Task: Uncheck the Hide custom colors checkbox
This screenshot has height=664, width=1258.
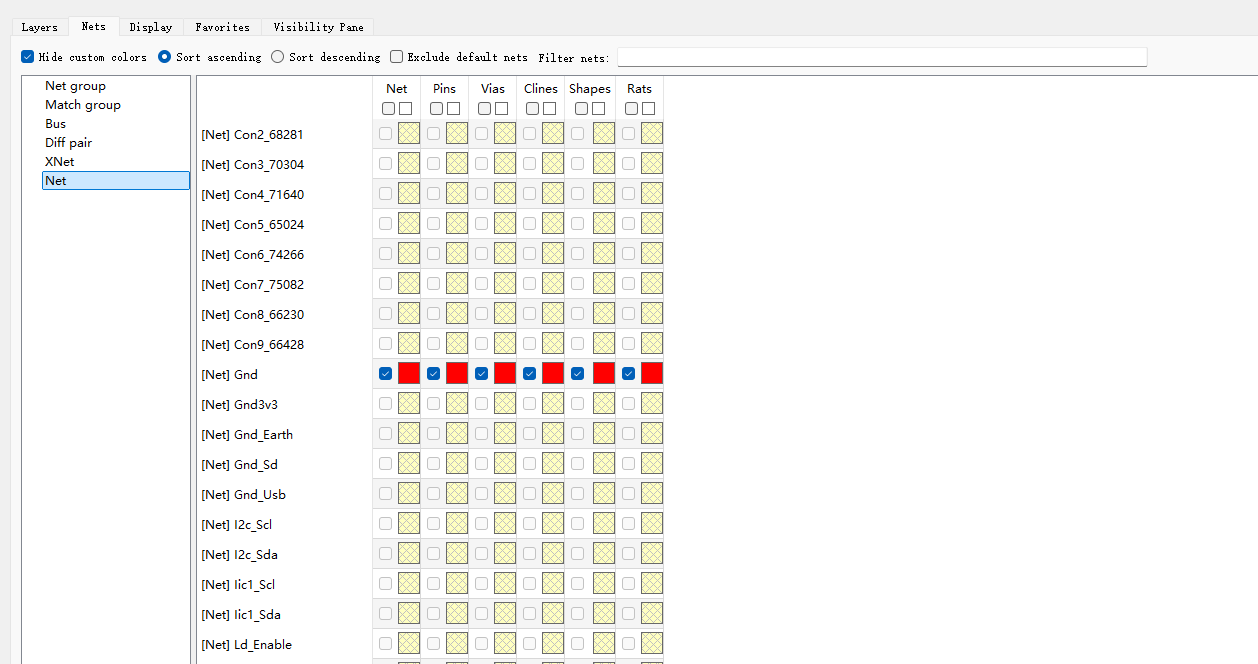Action: point(28,57)
